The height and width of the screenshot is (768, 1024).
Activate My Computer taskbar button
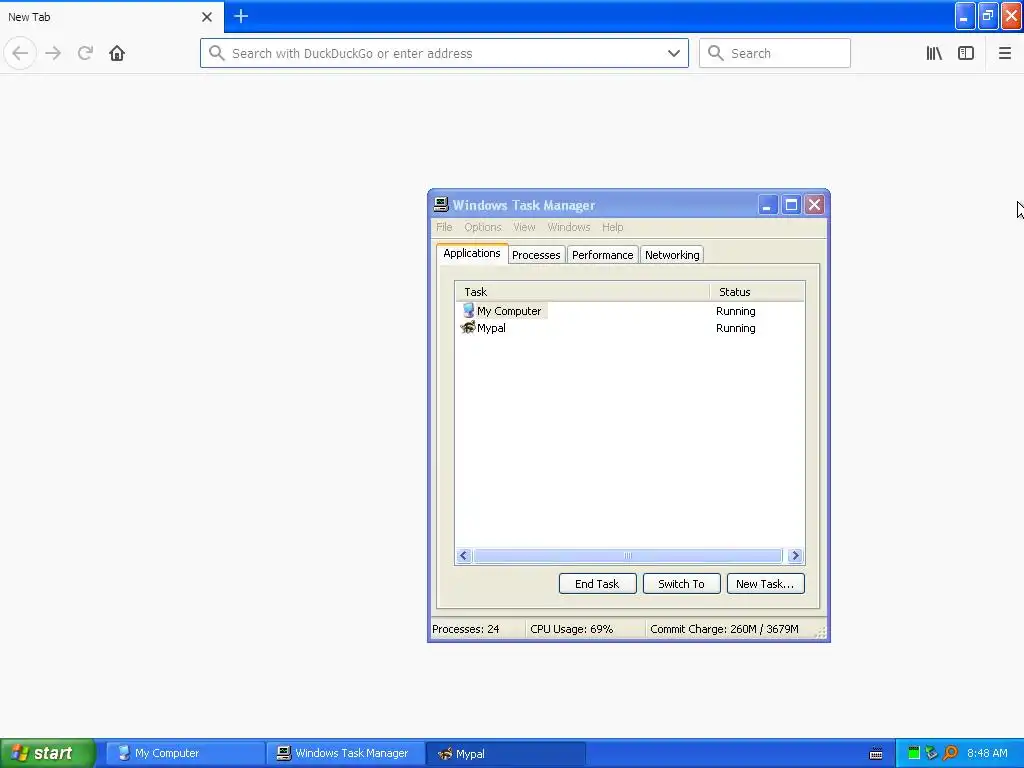coord(185,753)
